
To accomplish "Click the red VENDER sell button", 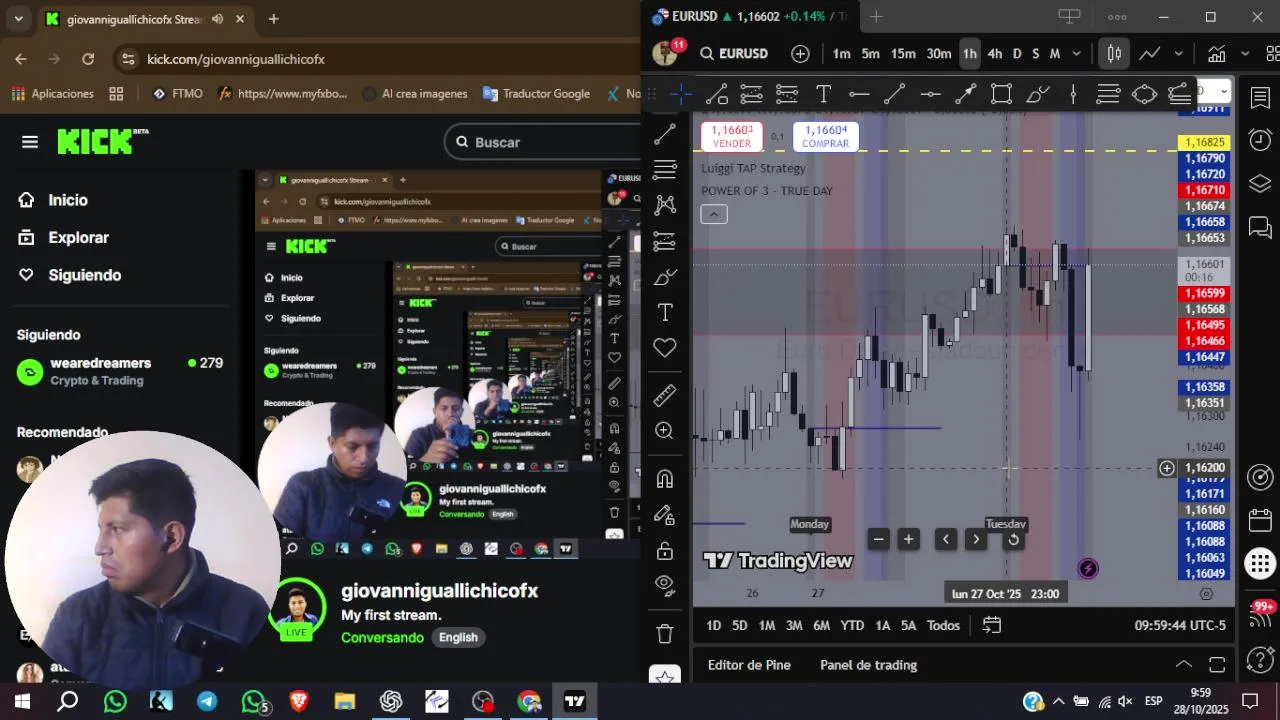I will click(732, 136).
